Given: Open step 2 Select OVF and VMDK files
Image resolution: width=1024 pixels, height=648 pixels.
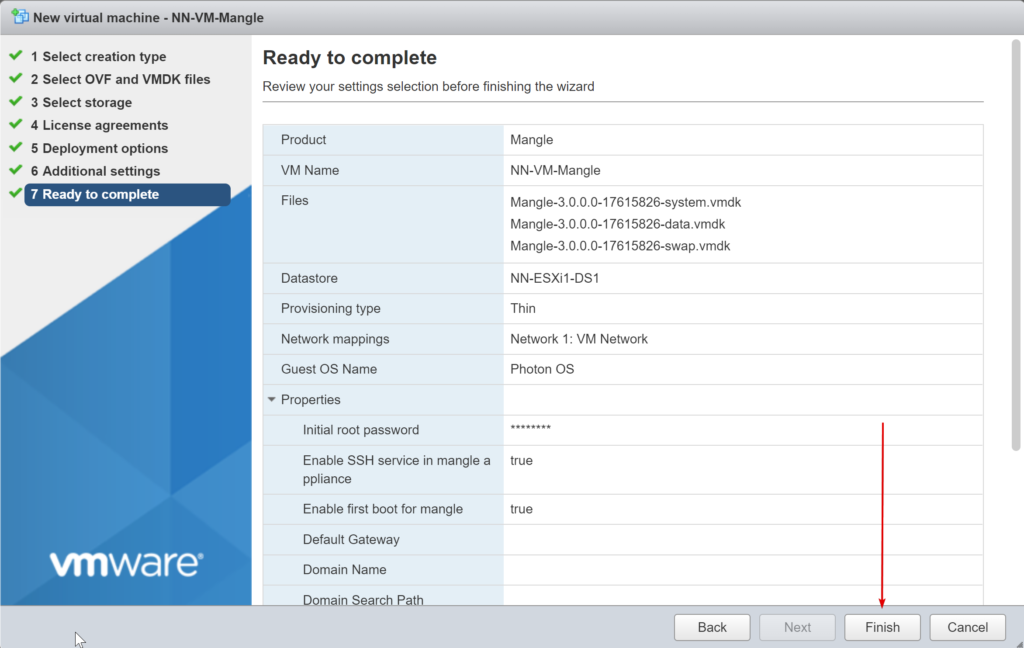Looking at the screenshot, I should click(x=120, y=80).
